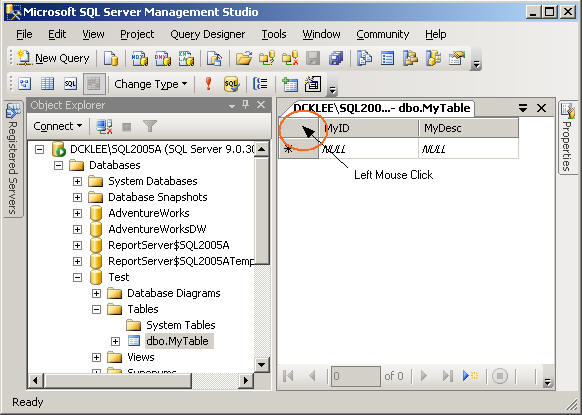Expand the AdventureWorksDW database
Image resolution: width=582 pixels, height=415 pixels.
coord(77,229)
